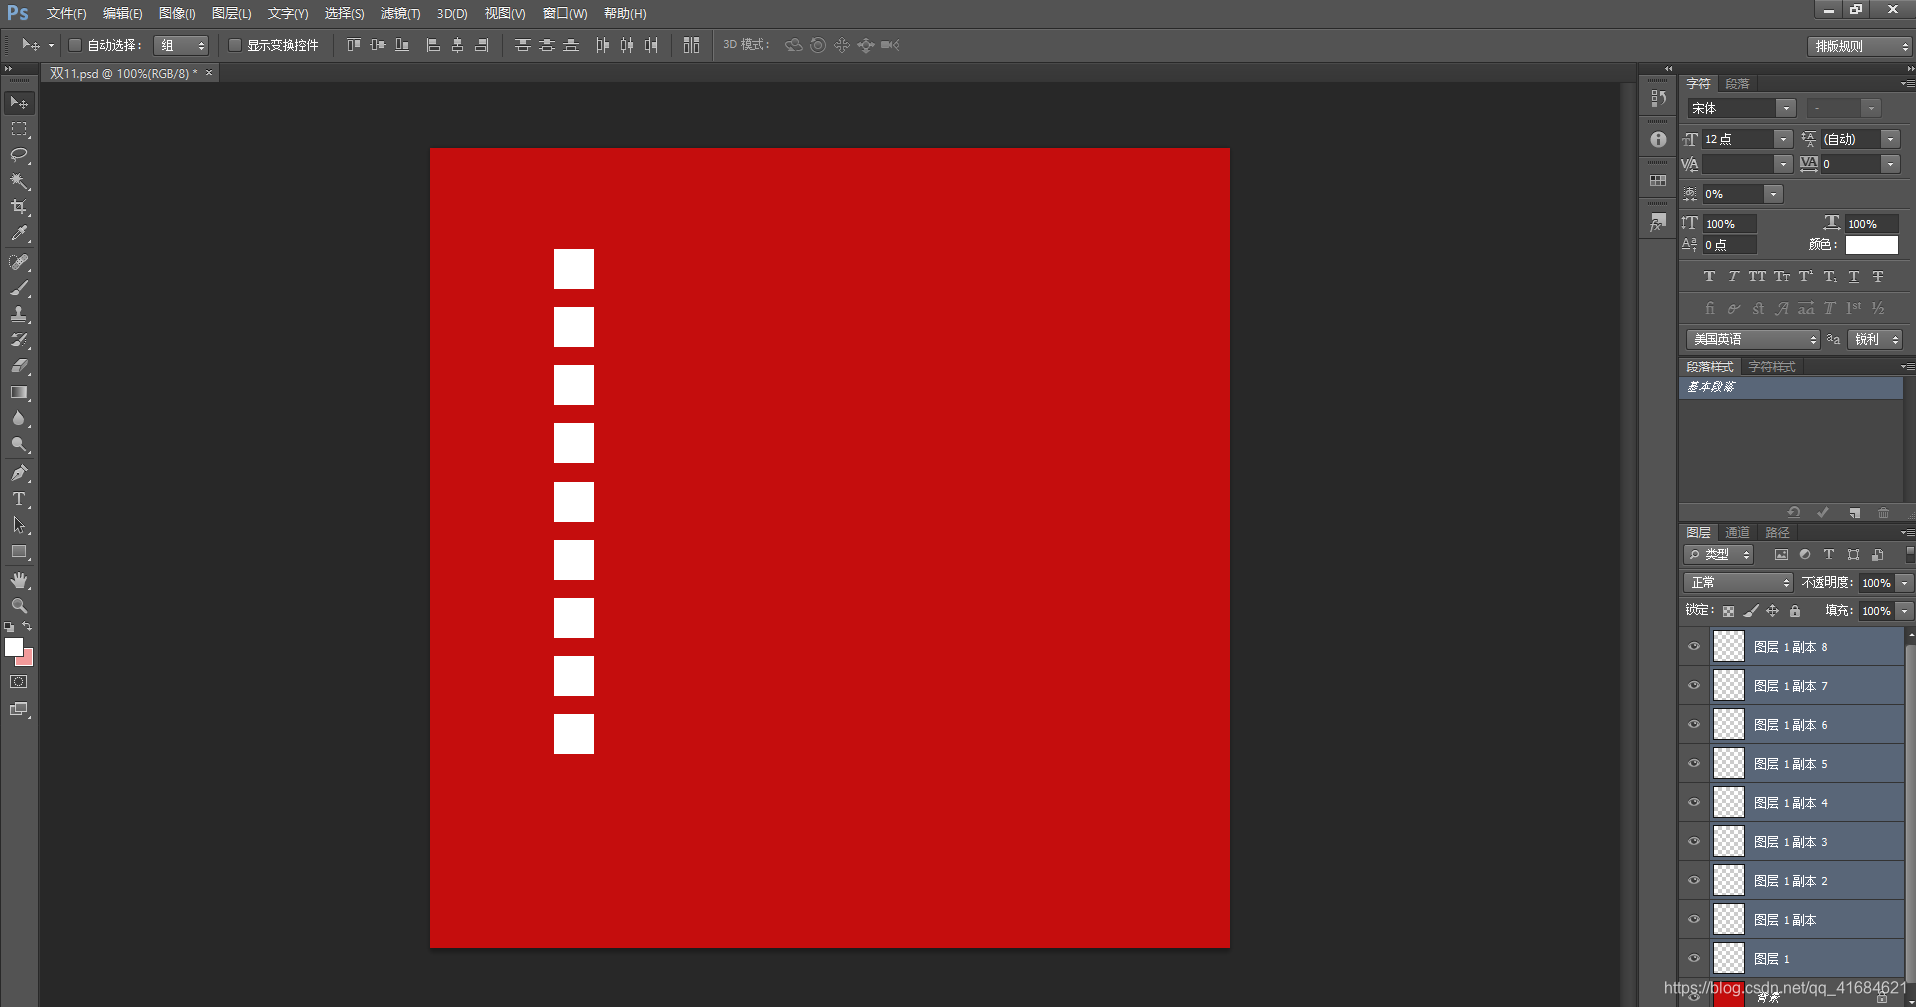
Task: Switch to the 路径 tab
Action: coord(1777,533)
